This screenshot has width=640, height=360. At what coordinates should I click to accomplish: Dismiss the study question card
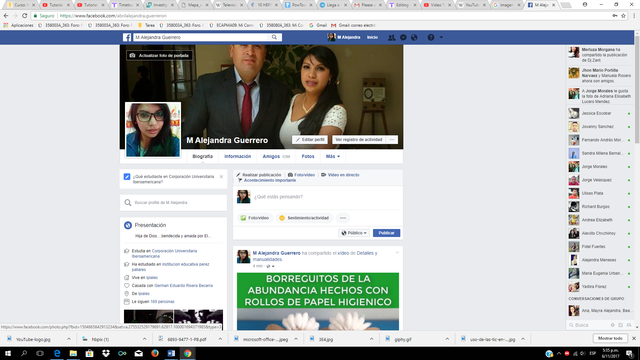point(221,177)
